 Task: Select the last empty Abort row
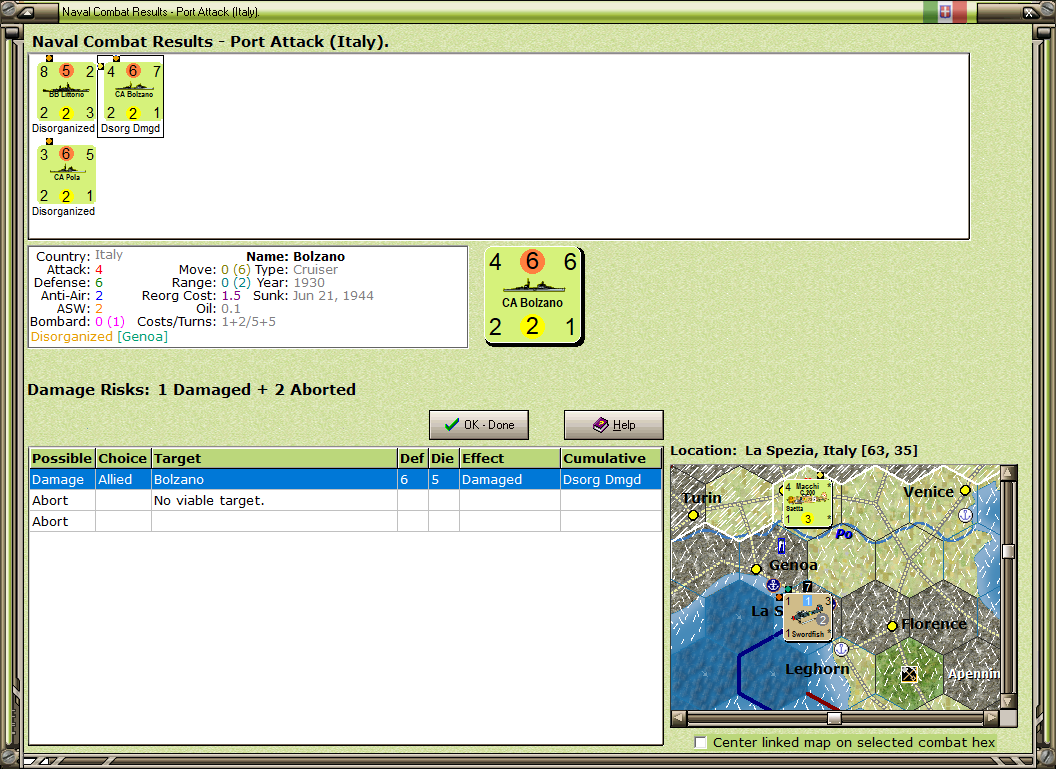(345, 521)
